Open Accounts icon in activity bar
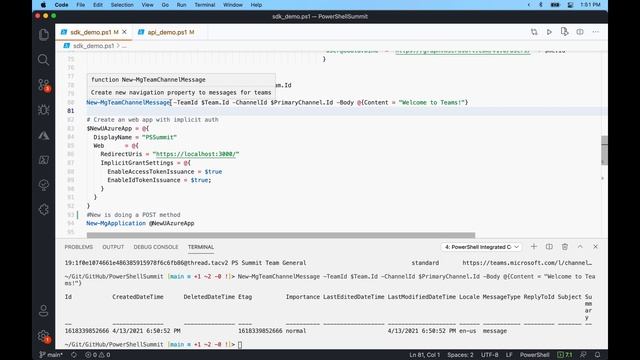 [x=44, y=311]
